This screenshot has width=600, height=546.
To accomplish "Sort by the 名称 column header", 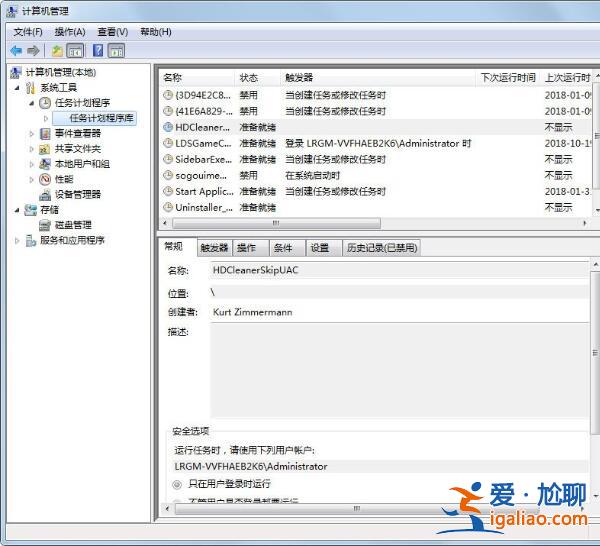I will coord(197,78).
